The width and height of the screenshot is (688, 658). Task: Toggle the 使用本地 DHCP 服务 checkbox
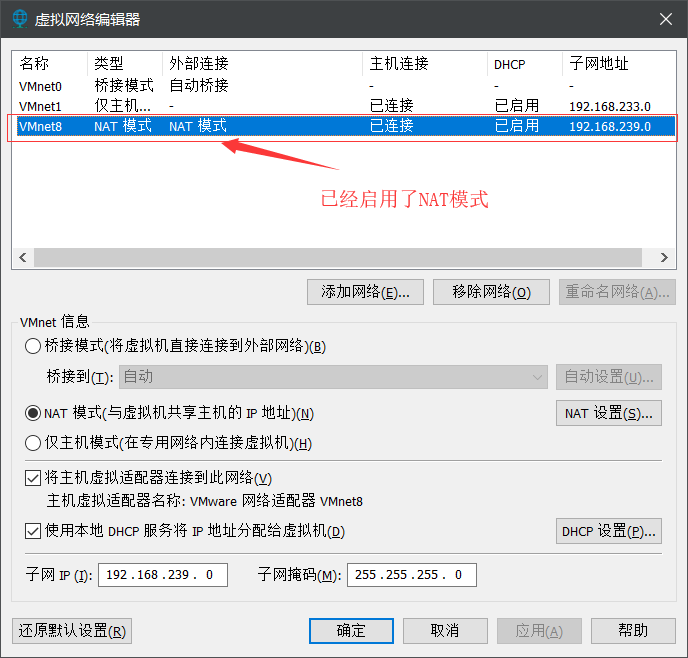[33, 531]
